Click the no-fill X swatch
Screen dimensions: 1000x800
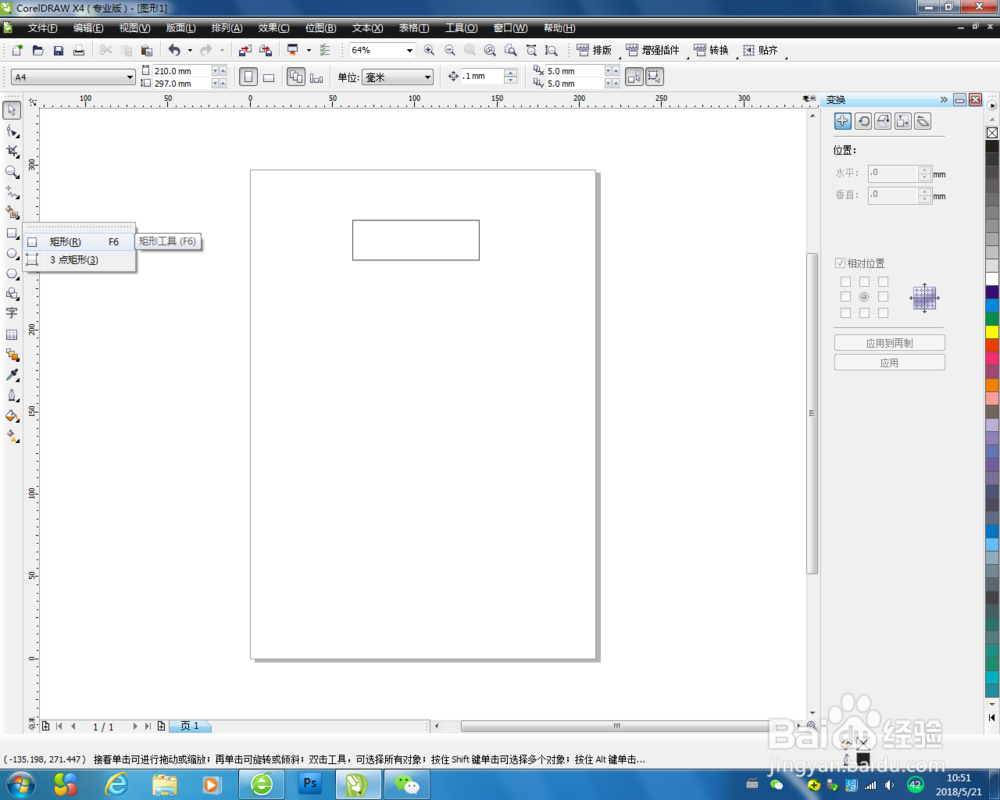click(x=992, y=133)
